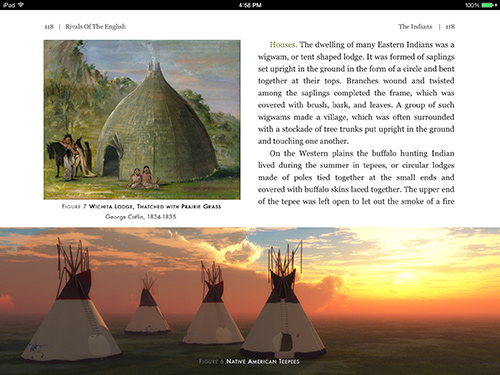
Task: Tap the setting sun in teepee image
Action: pyautogui.click(x=404, y=279)
